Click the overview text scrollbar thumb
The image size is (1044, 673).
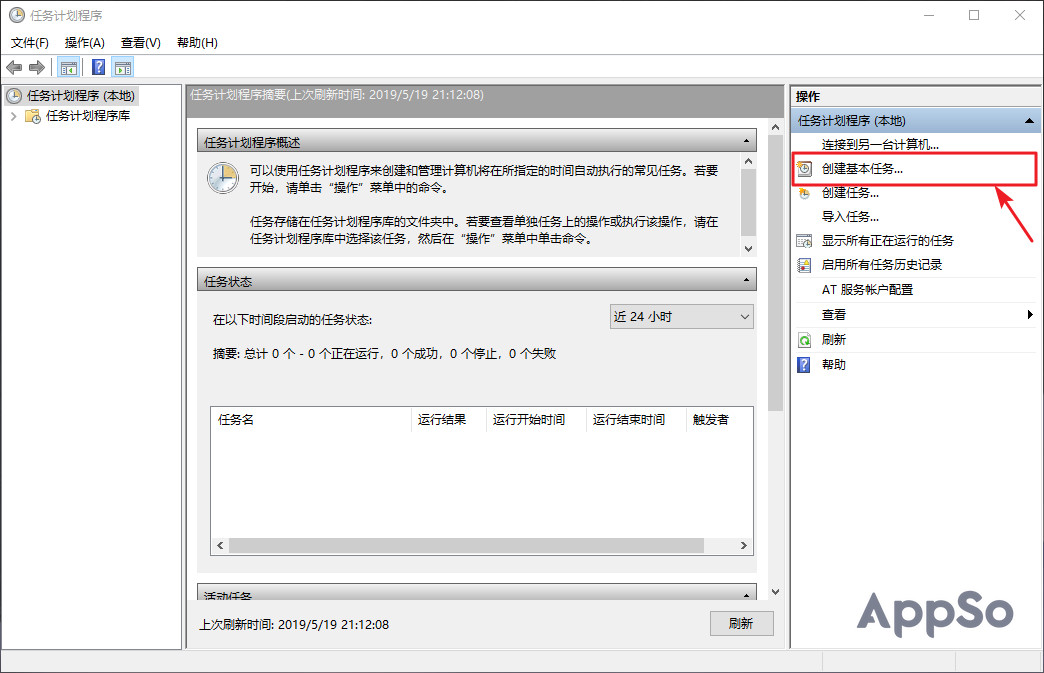click(x=748, y=202)
